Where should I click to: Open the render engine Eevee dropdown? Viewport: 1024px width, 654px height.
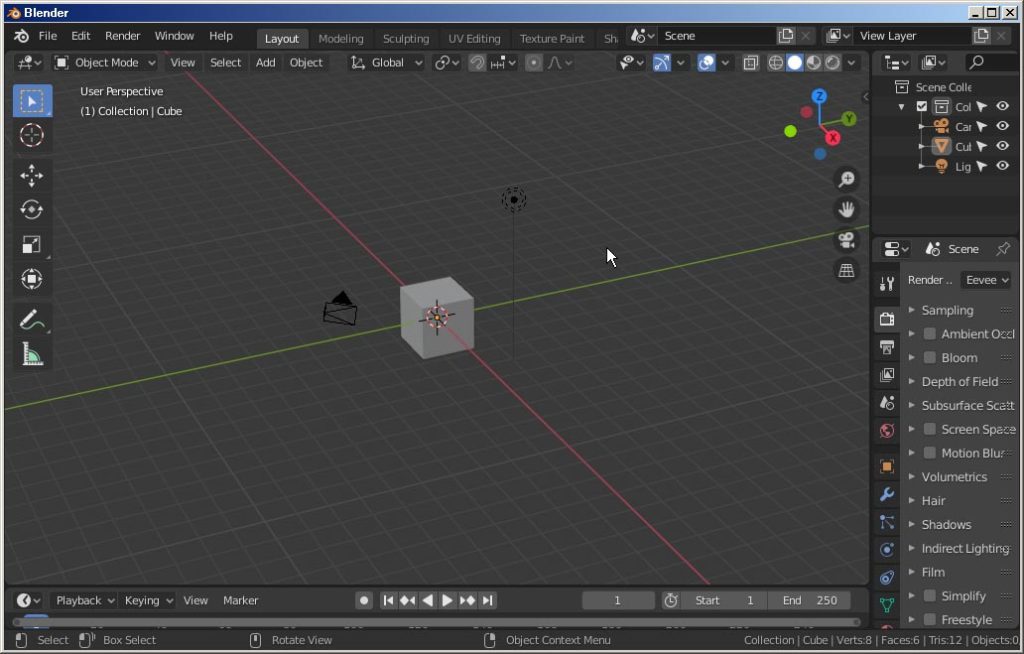click(x=985, y=280)
